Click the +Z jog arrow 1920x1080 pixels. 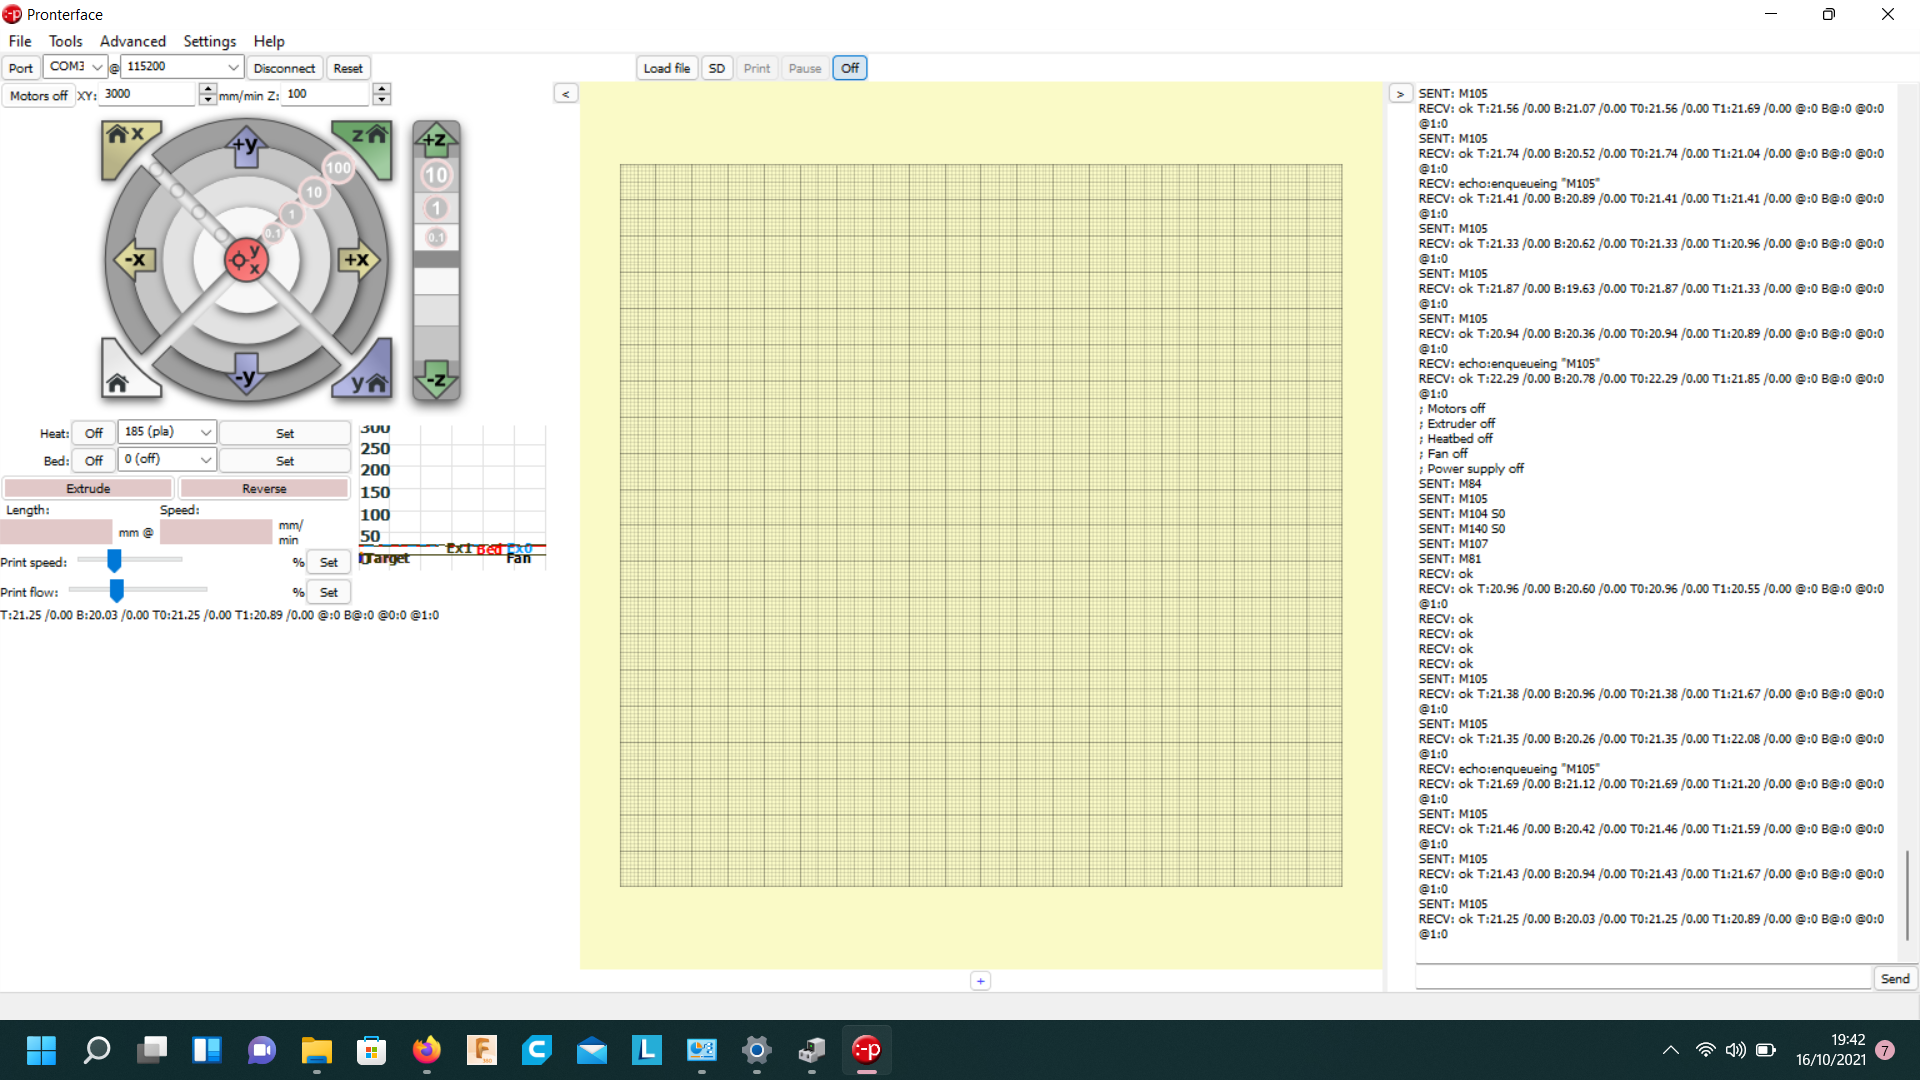pyautogui.click(x=436, y=140)
